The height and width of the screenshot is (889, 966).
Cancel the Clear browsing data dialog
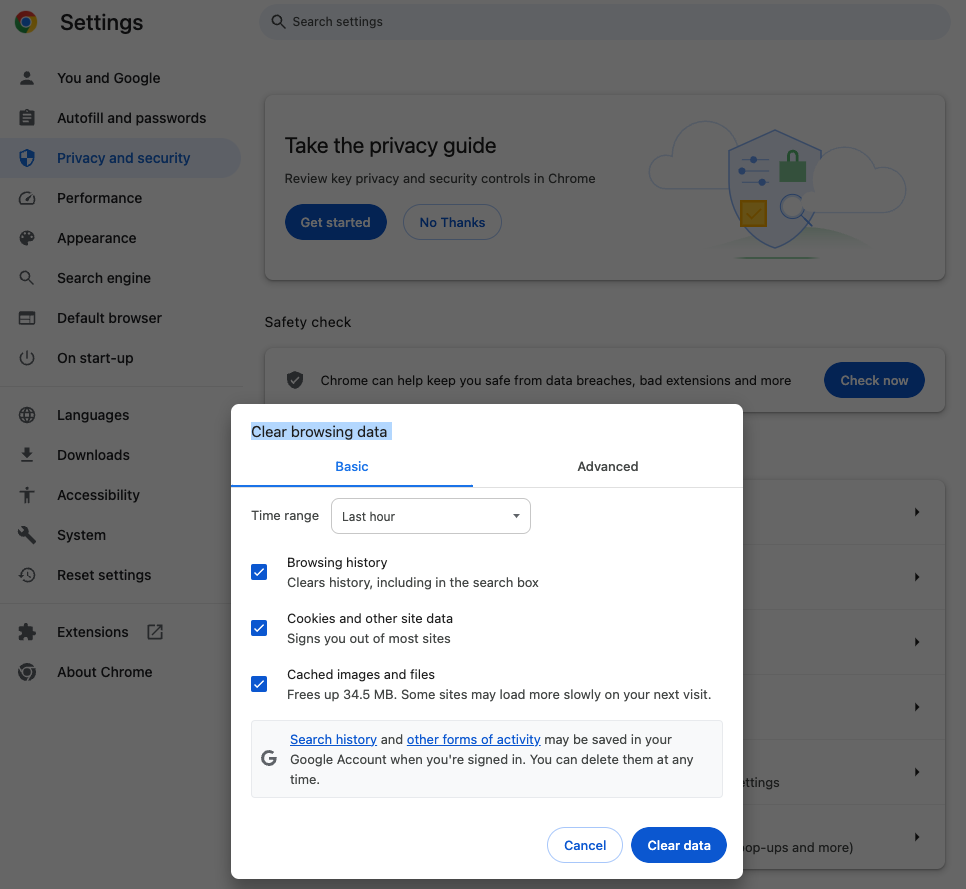pos(585,845)
